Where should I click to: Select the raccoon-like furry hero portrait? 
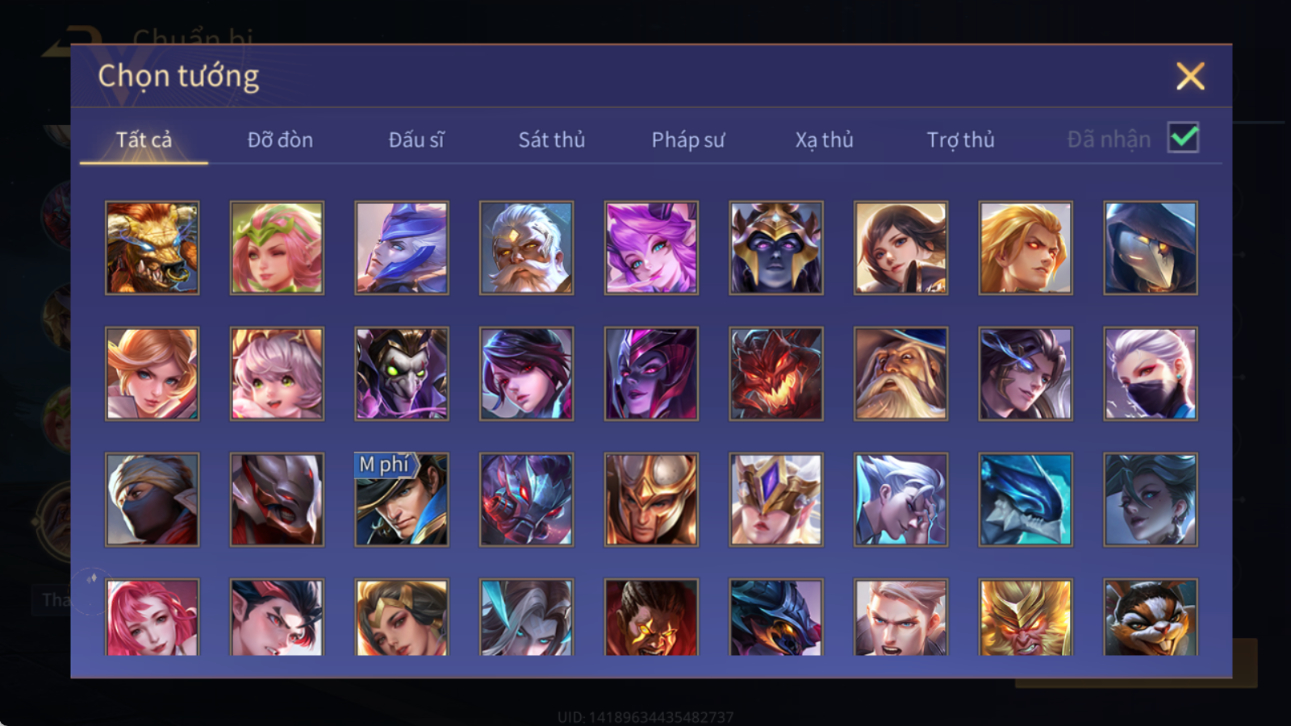coord(1150,617)
